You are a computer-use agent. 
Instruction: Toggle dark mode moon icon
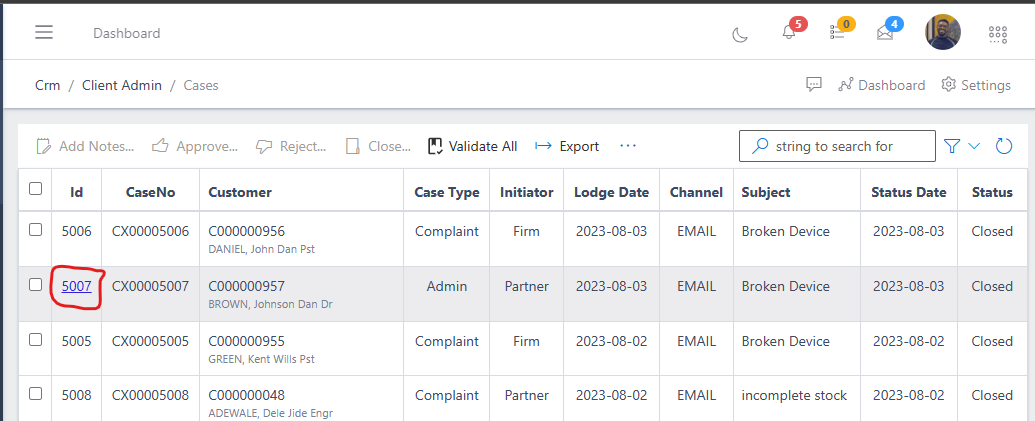coord(740,34)
